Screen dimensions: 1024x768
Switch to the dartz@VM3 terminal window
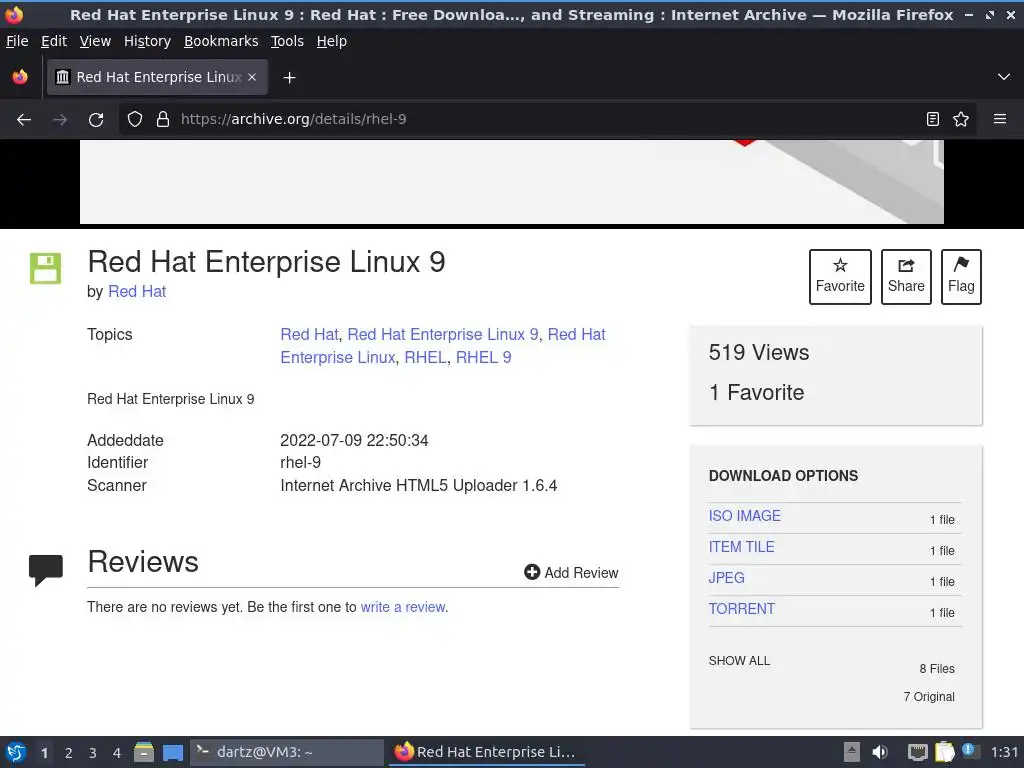(x=287, y=752)
